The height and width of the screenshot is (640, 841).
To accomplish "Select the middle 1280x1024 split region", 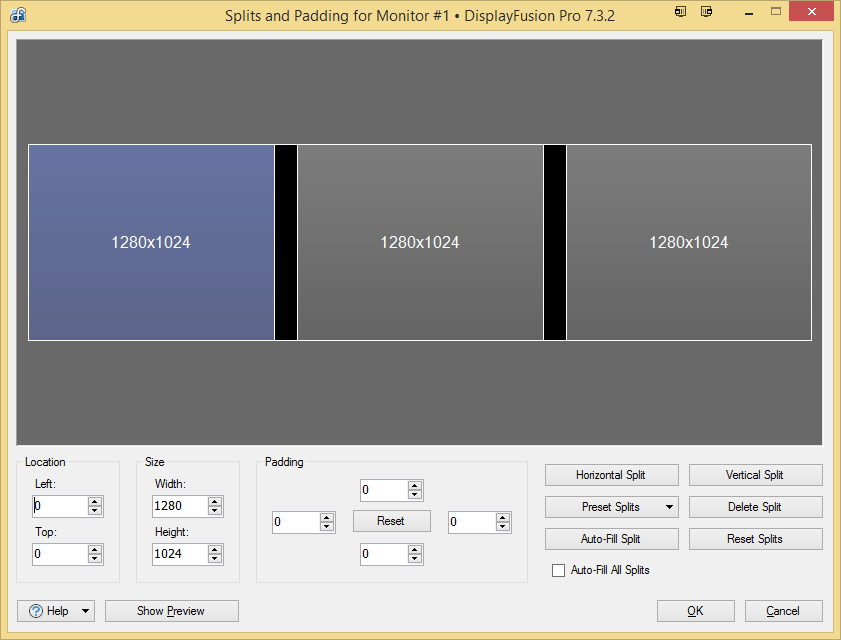I will (420, 242).
